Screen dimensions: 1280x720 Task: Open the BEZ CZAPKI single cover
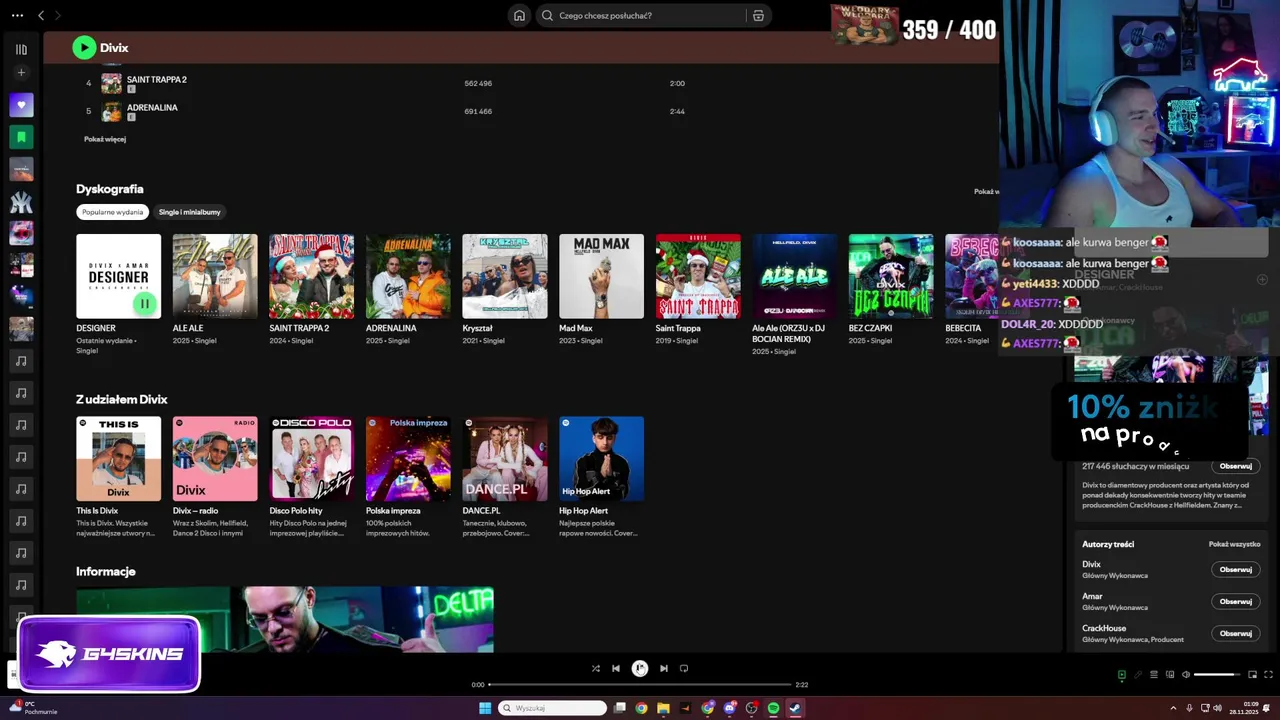(891, 276)
